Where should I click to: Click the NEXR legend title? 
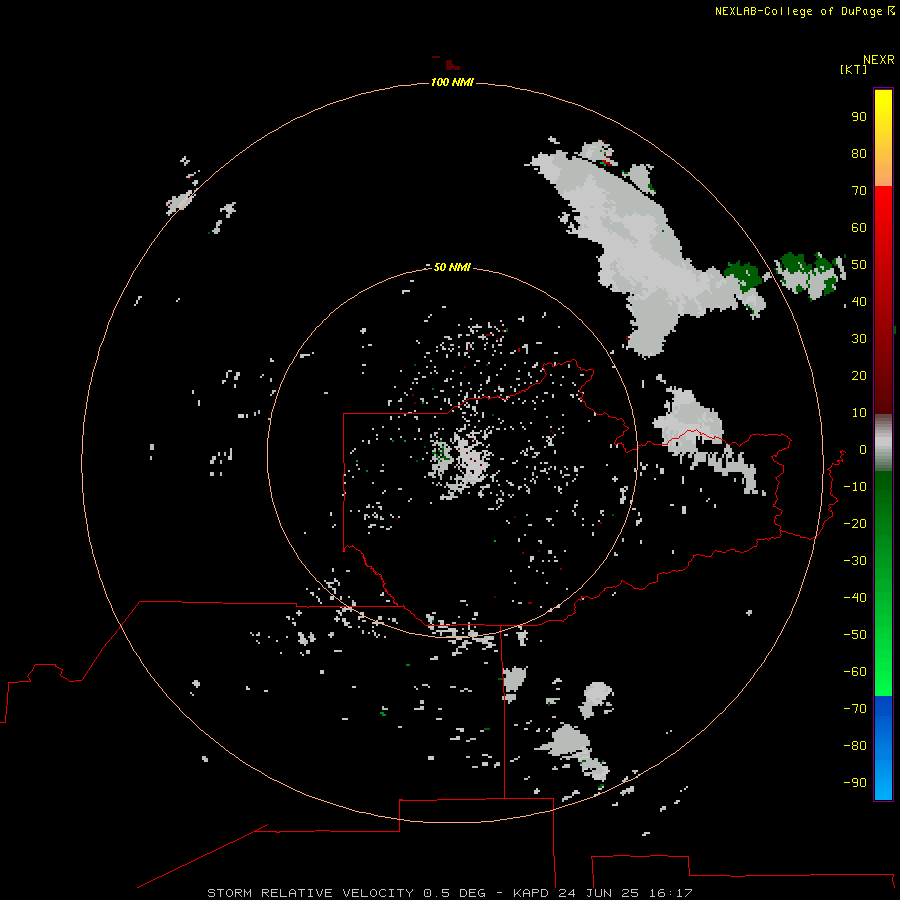[x=879, y=60]
